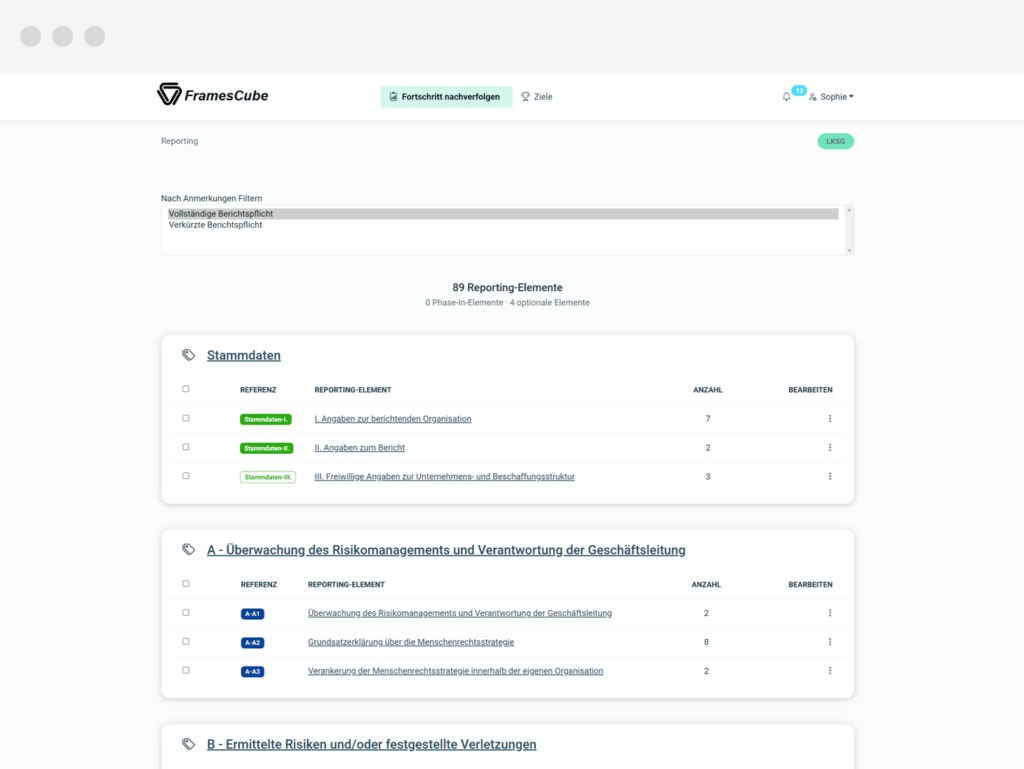Click the Stammdaten-I. reference badge
The width and height of the screenshot is (1024, 769).
pyautogui.click(x=265, y=419)
